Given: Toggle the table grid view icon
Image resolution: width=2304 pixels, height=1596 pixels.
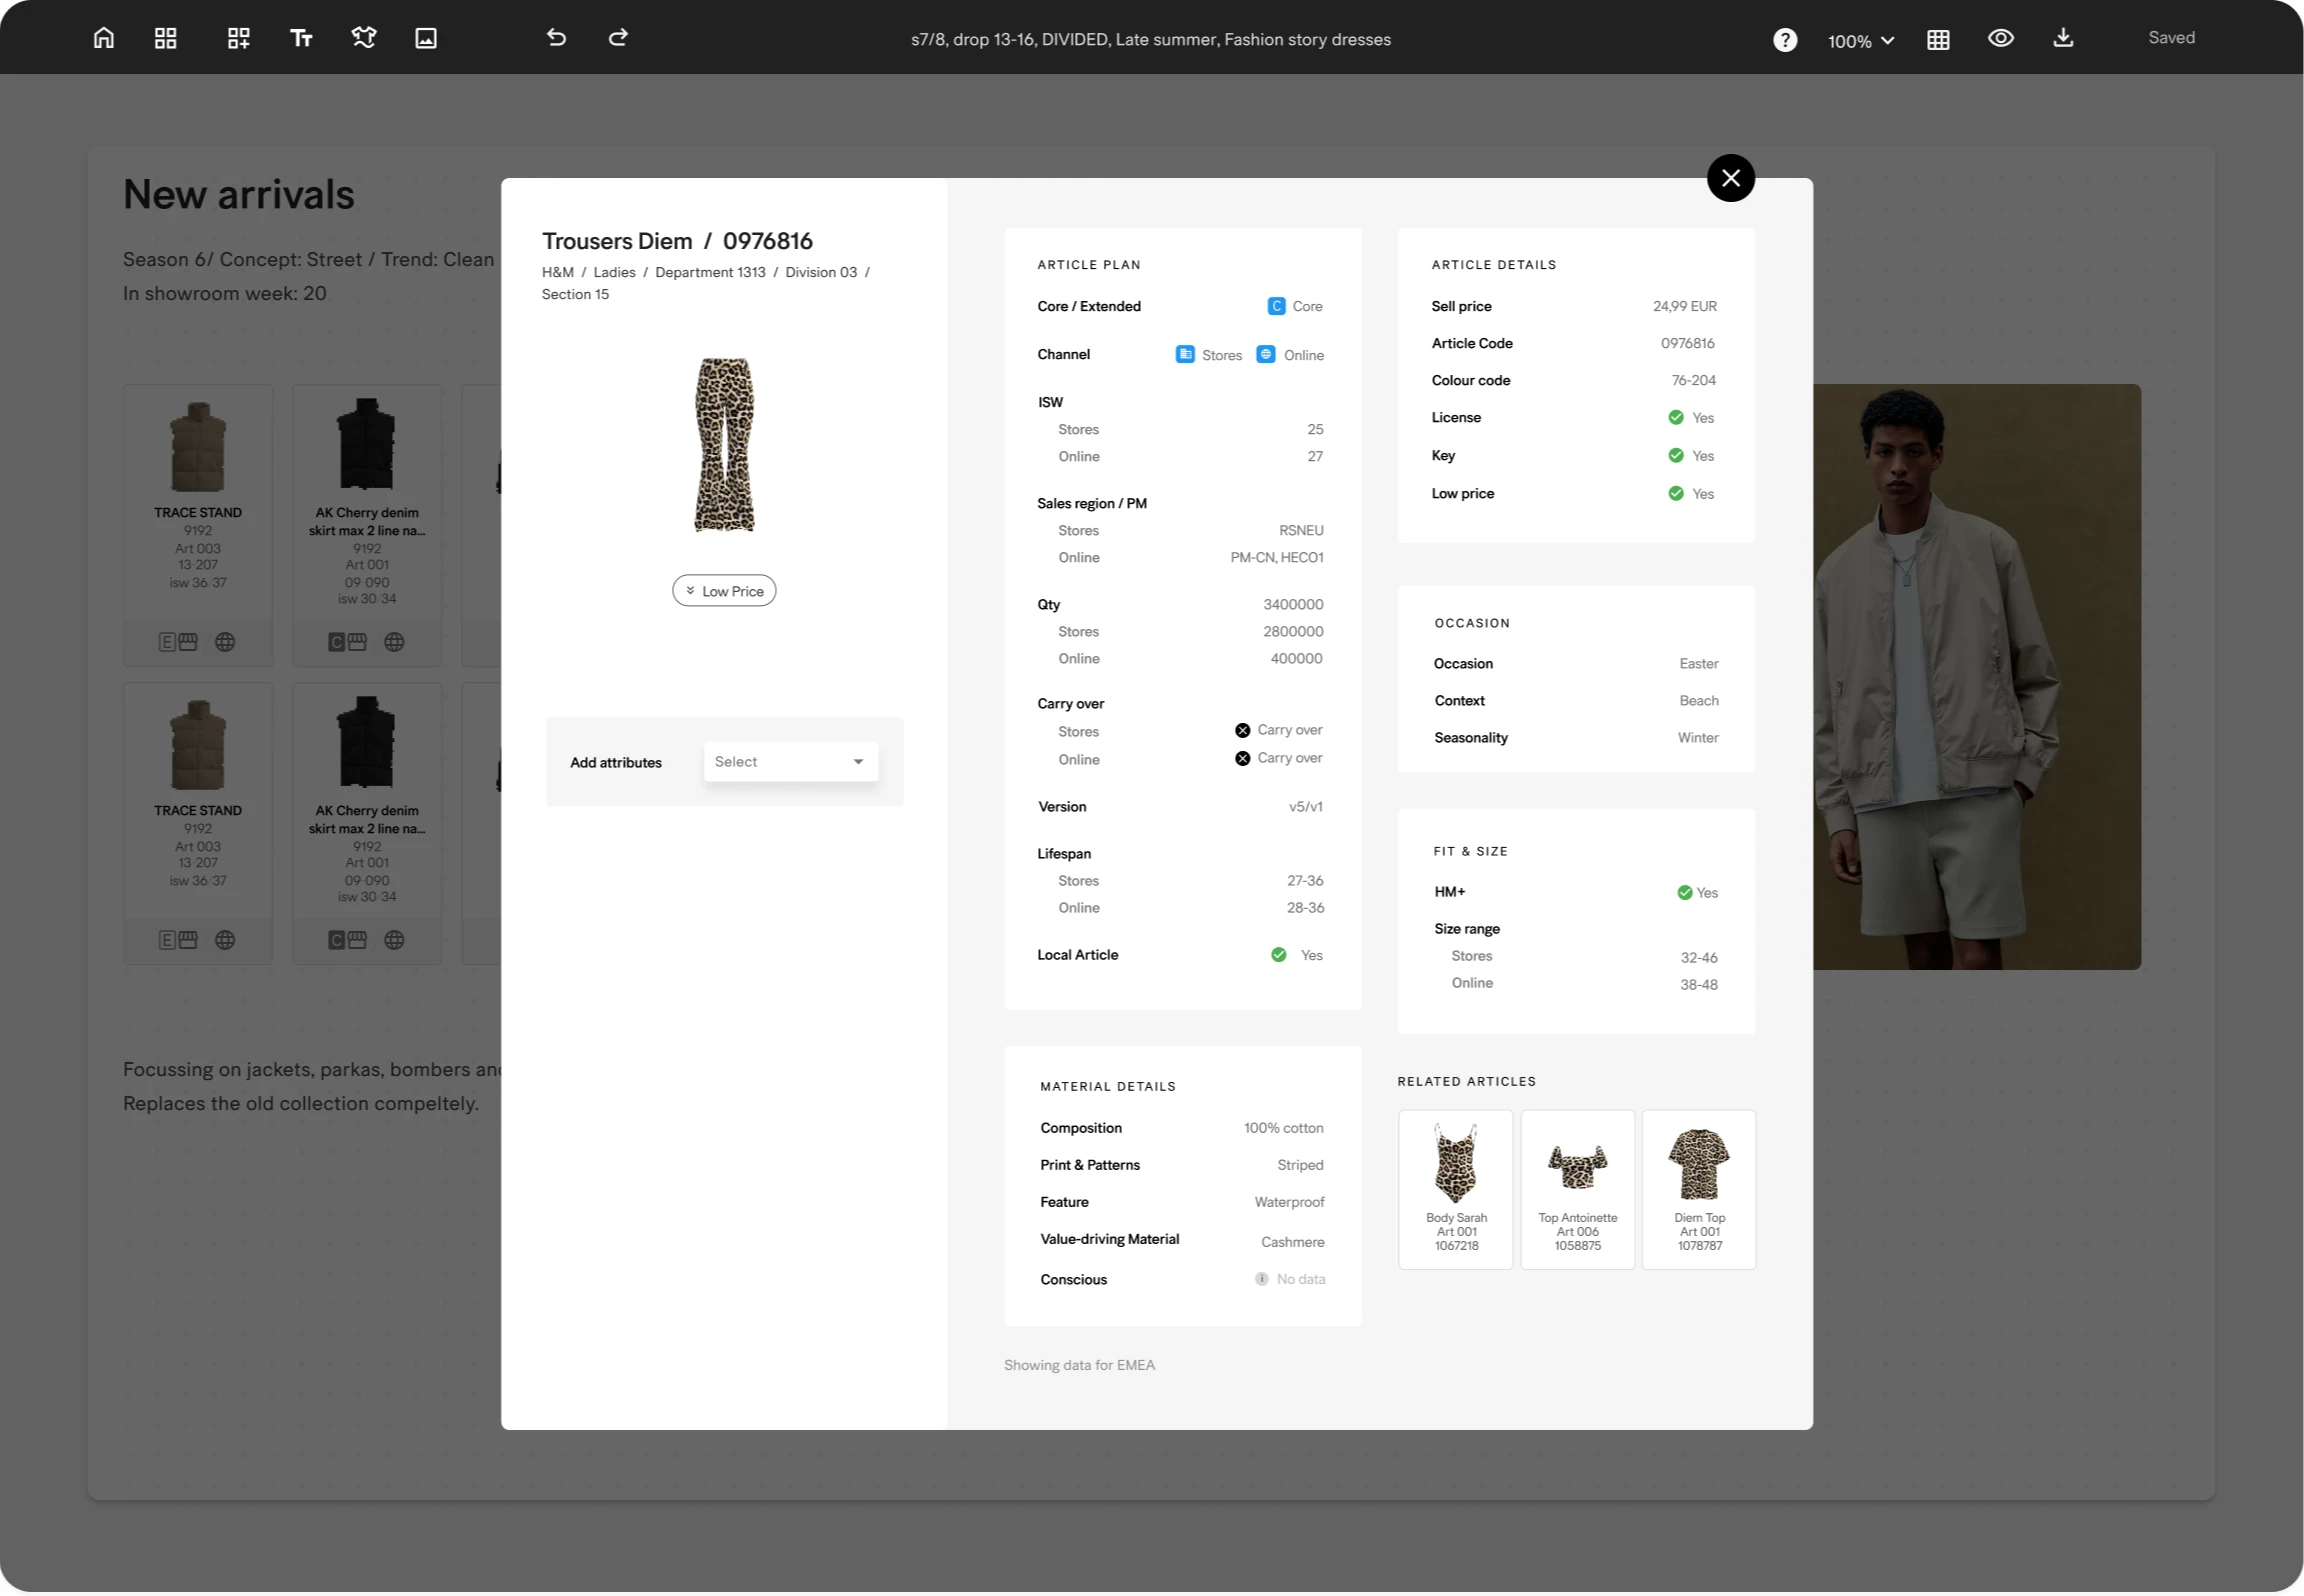Looking at the screenshot, I should coord(1938,40).
